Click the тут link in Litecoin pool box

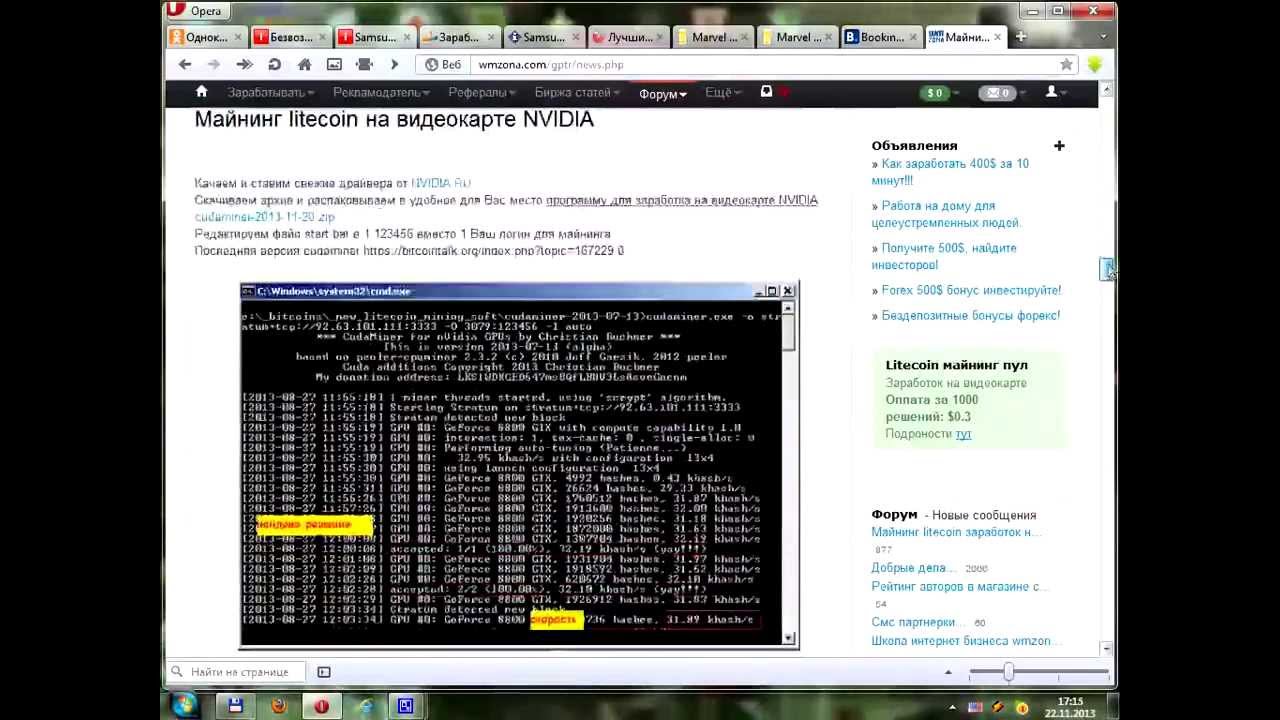tap(963, 434)
